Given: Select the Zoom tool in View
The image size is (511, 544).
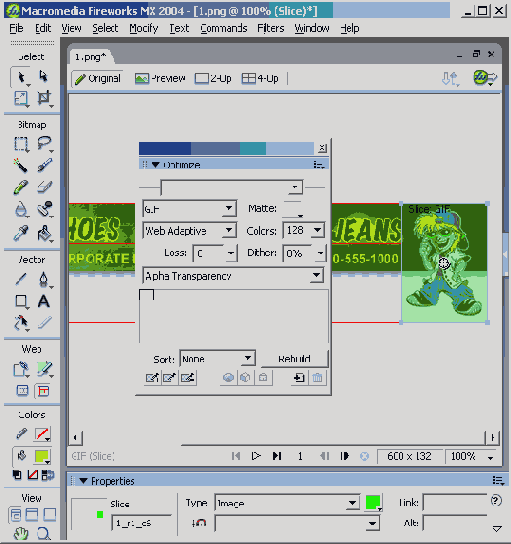Looking at the screenshot, I should tap(44, 533).
